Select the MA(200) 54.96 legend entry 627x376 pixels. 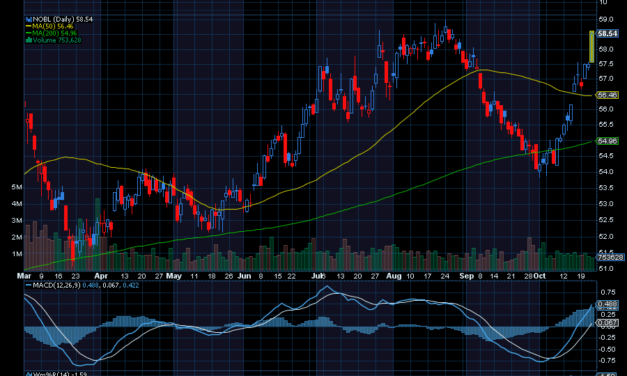tap(54, 33)
